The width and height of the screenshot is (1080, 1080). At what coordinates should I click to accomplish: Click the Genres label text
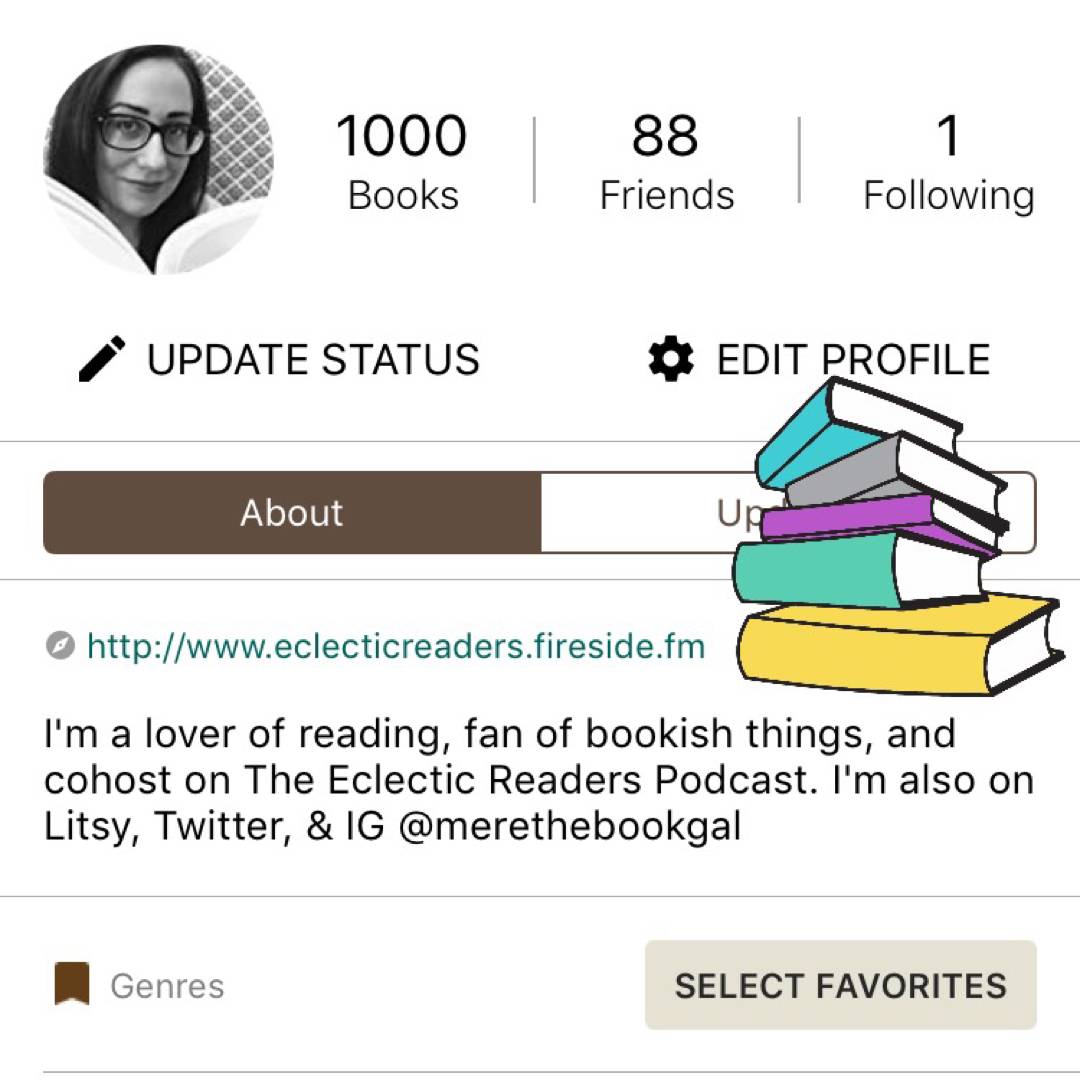coord(167,986)
